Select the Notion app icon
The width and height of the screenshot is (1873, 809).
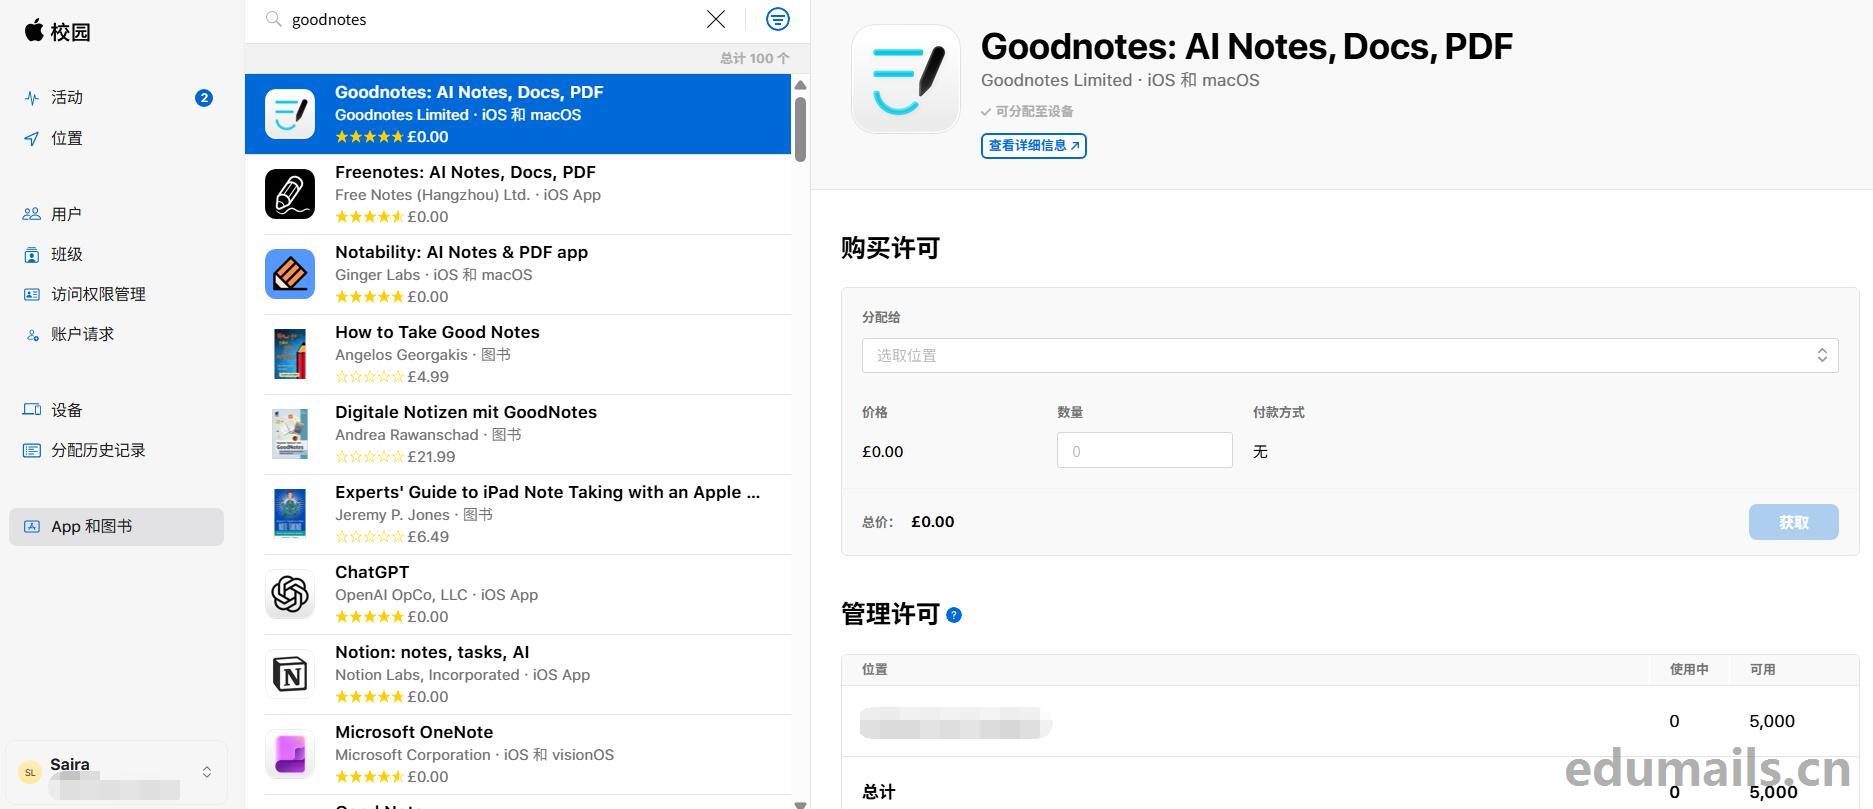point(290,674)
